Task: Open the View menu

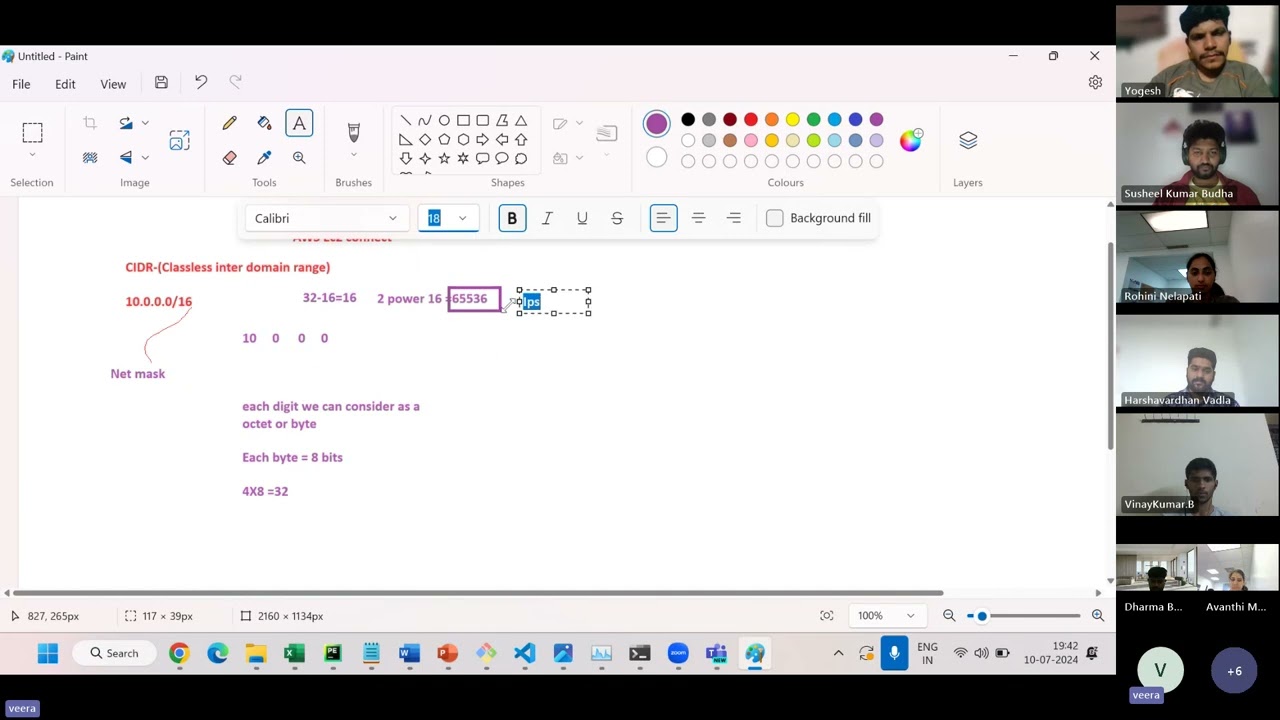Action: (113, 84)
